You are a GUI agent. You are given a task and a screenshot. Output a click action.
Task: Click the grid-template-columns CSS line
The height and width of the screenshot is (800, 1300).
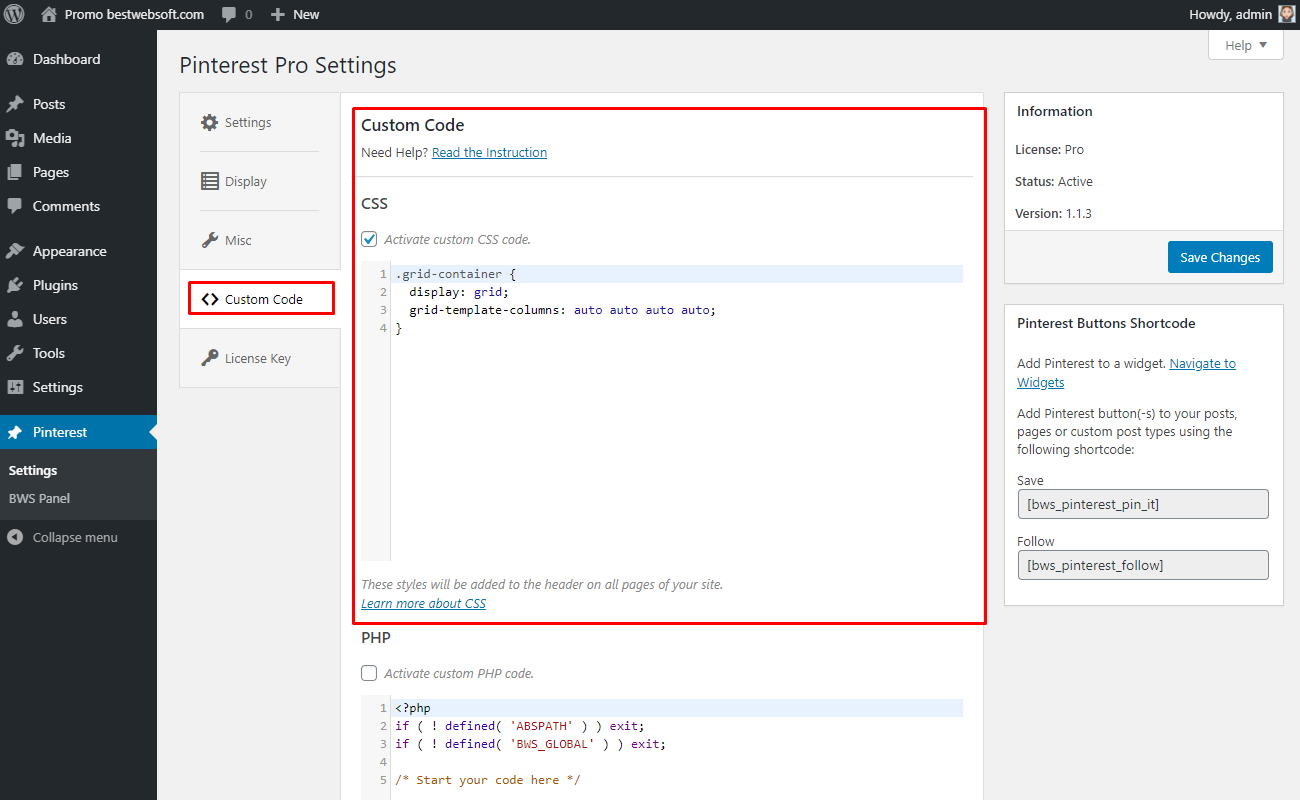coord(563,310)
